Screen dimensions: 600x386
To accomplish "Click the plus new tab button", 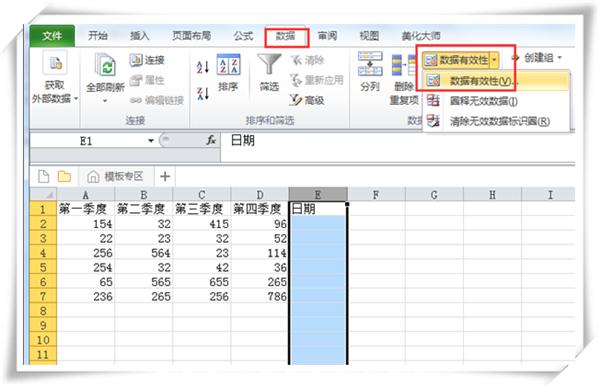I will (x=165, y=176).
